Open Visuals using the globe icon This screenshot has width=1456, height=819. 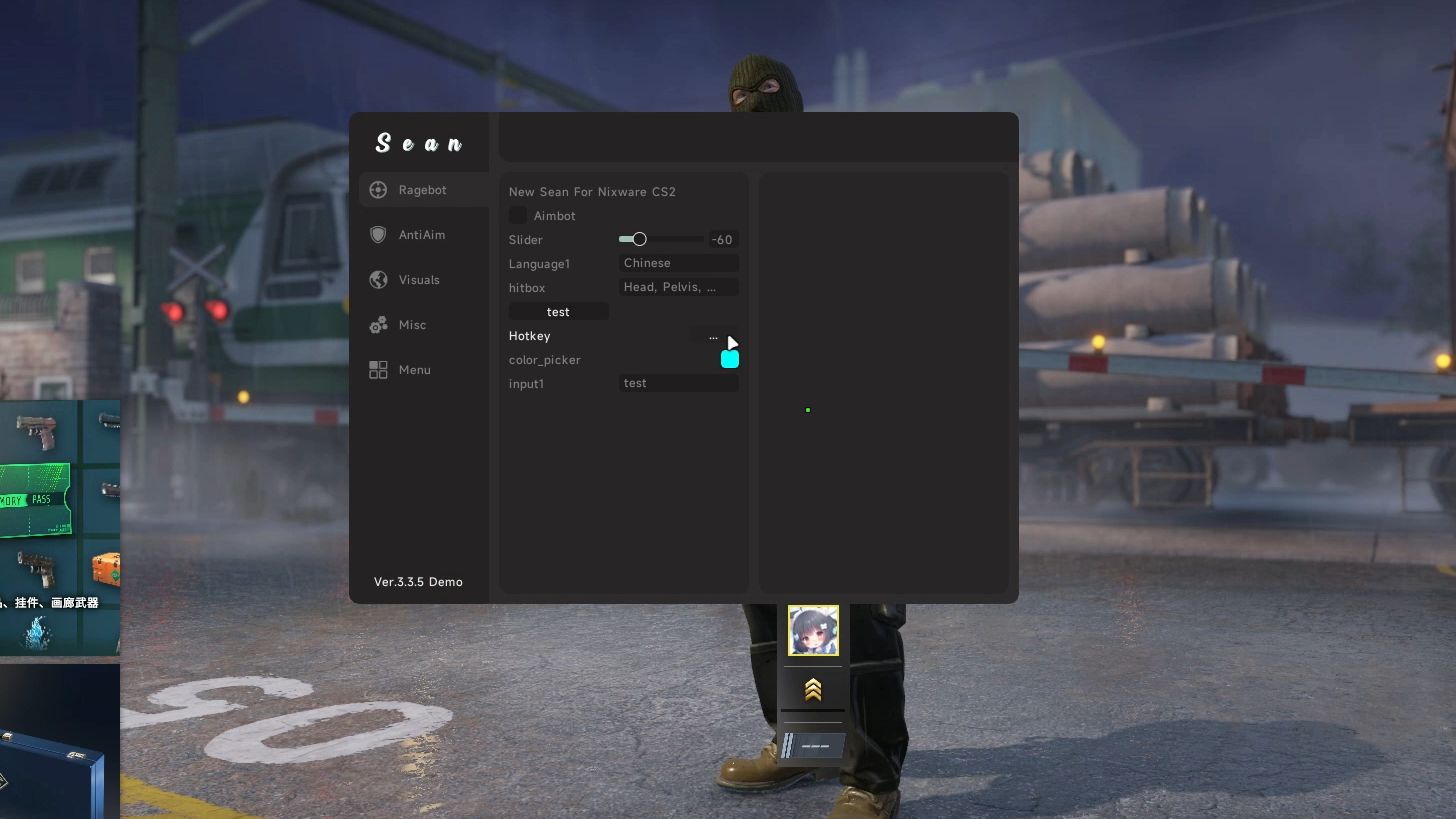[x=378, y=279]
